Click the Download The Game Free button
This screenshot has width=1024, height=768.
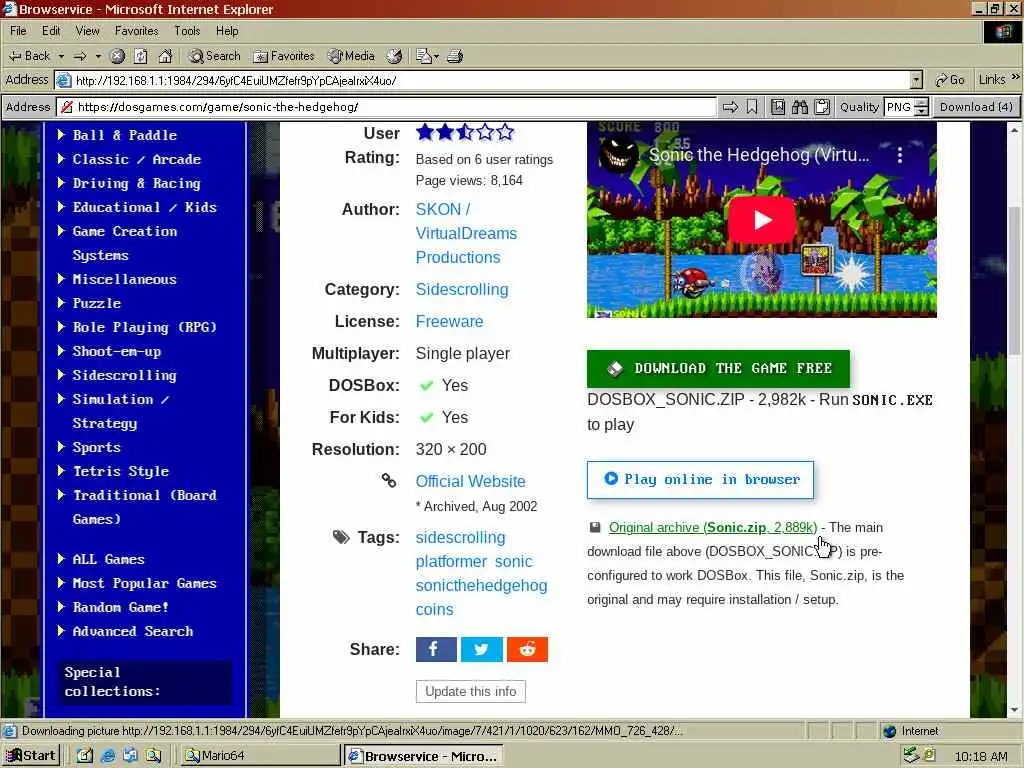pos(718,368)
